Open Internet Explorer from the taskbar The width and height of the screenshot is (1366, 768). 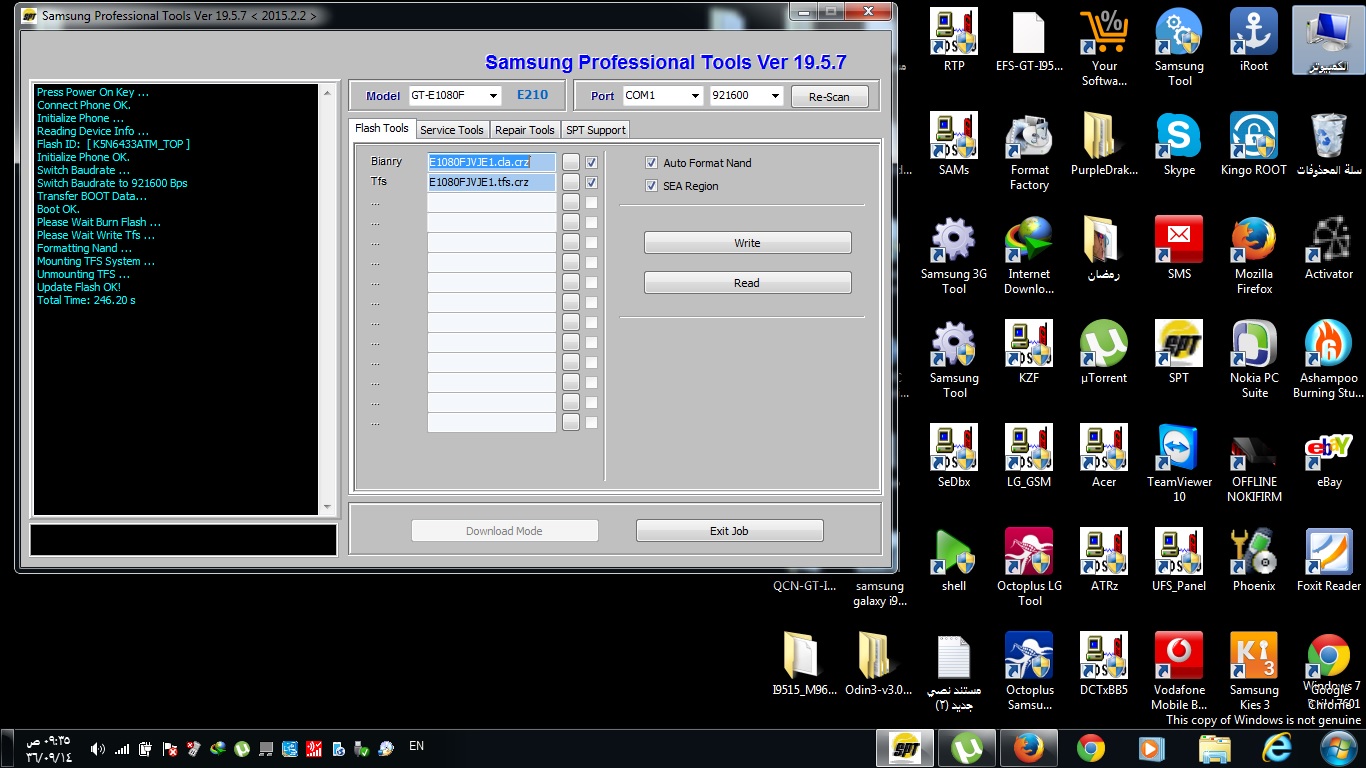click(1277, 748)
